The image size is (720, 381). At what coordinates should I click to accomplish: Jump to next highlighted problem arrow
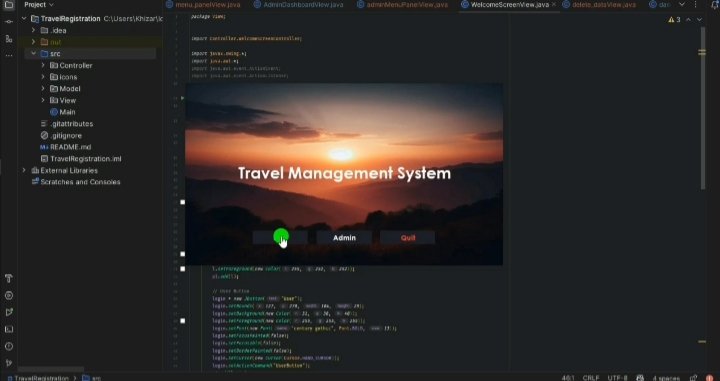coord(699,20)
